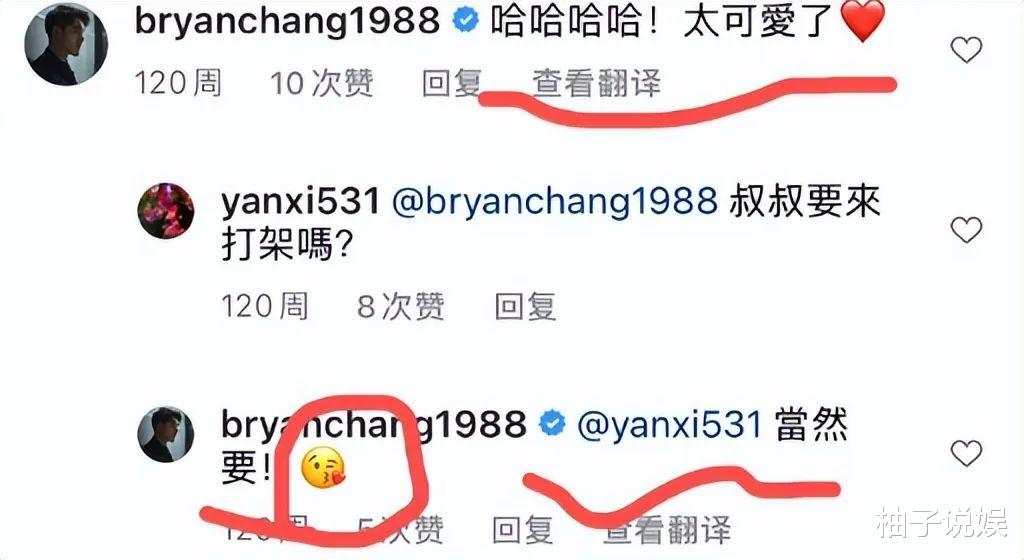This screenshot has height=560, width=1024.
Task: Reply to yanxi531's comment via 回复
Action: (x=526, y=306)
